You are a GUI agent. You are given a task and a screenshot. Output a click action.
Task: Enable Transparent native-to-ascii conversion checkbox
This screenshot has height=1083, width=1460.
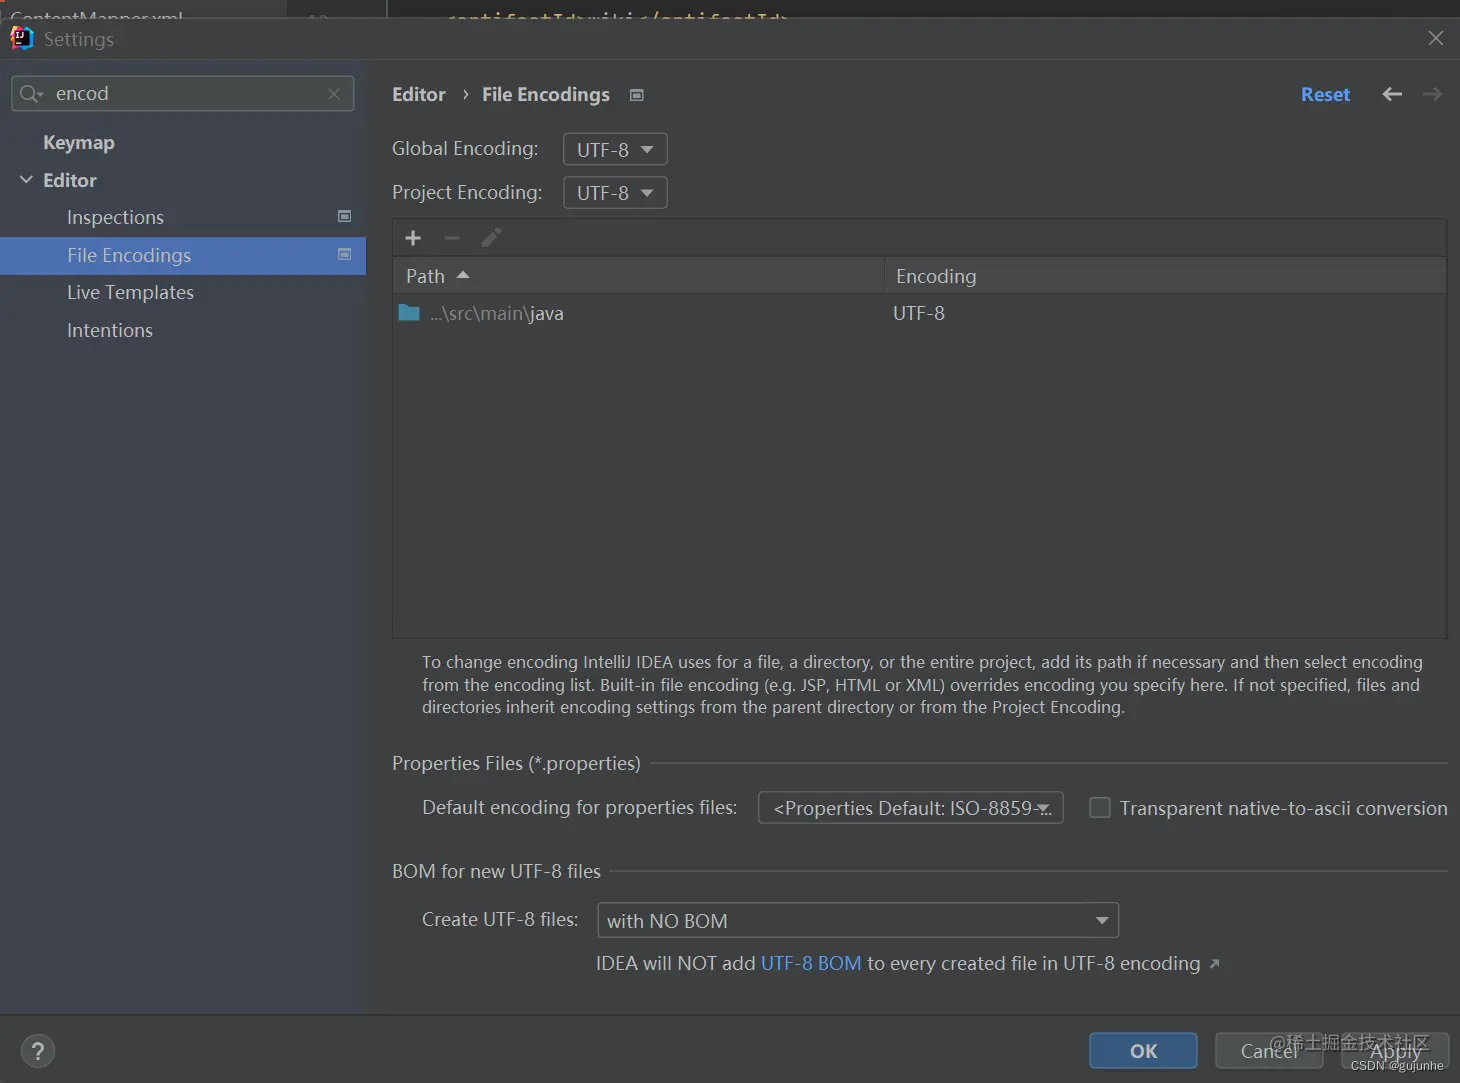point(1099,807)
